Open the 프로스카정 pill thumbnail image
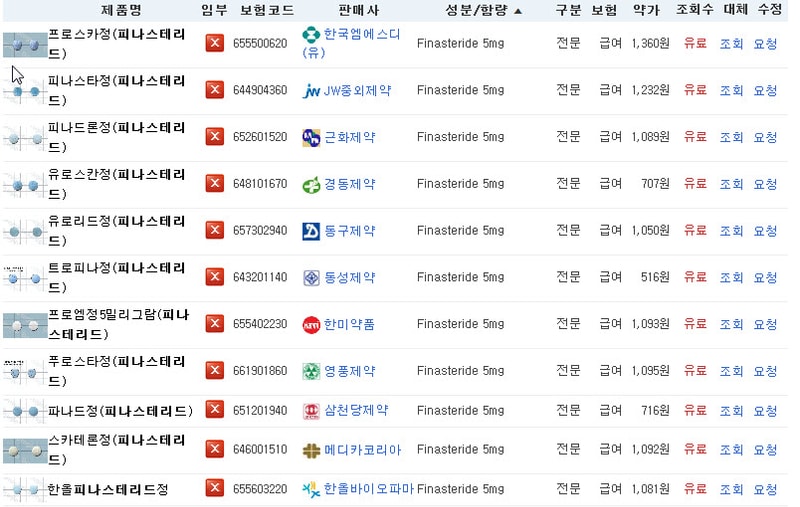800x507 pixels. [25, 45]
